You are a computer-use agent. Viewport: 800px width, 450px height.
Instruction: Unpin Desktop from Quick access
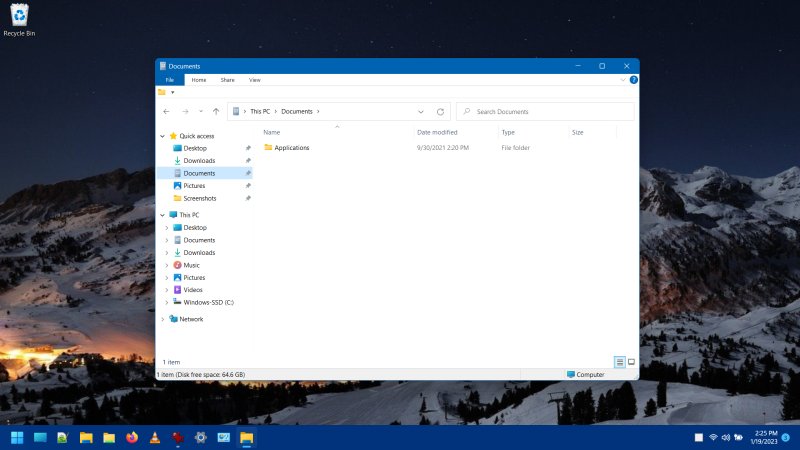(248, 148)
